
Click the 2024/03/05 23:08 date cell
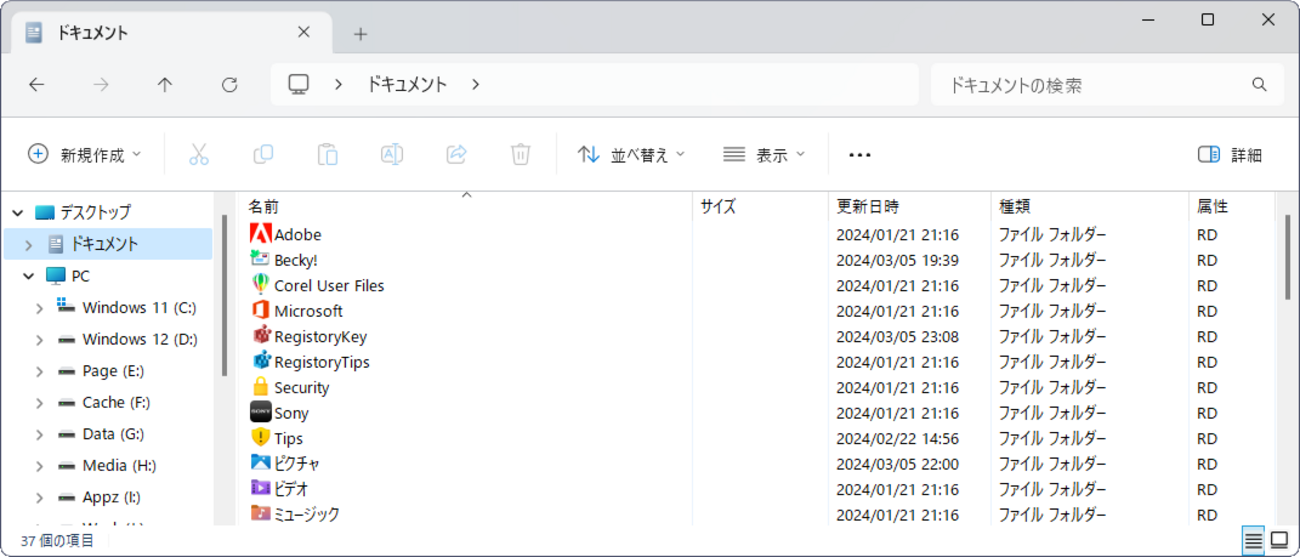897,336
